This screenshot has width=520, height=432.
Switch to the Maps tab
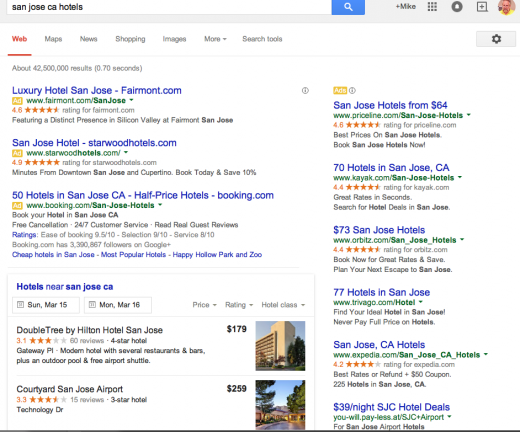[53, 39]
